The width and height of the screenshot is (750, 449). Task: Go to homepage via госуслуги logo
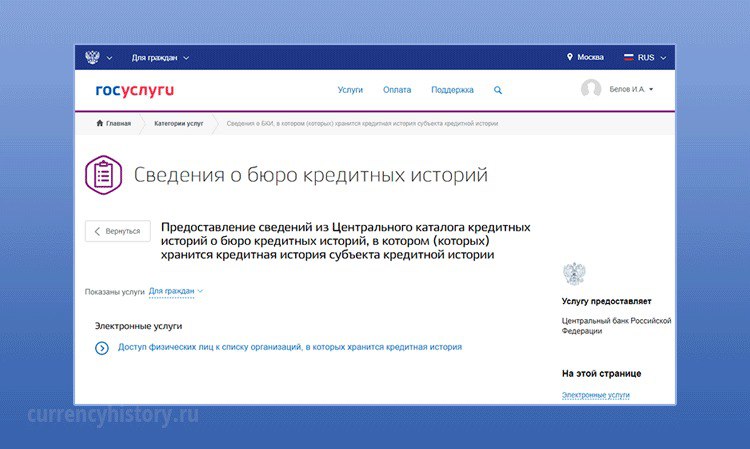click(135, 90)
